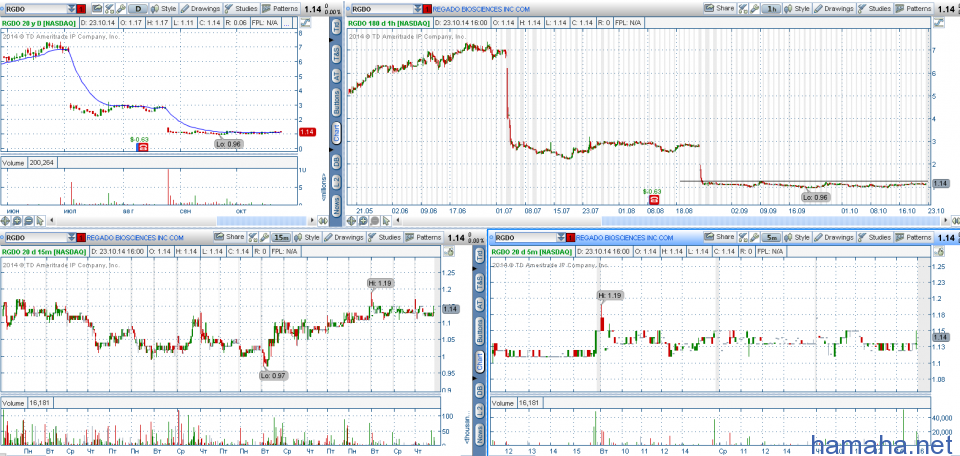This screenshot has width=960, height=456.
Task: Click scroll-right arrow under daily chart
Action: point(312,221)
